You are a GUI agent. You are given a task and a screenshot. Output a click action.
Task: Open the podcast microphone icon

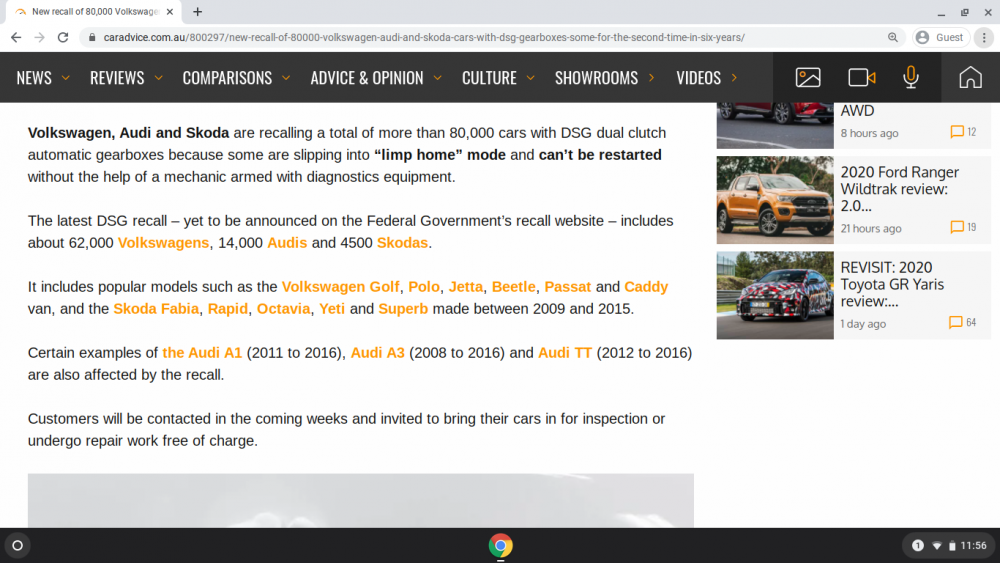[911, 78]
